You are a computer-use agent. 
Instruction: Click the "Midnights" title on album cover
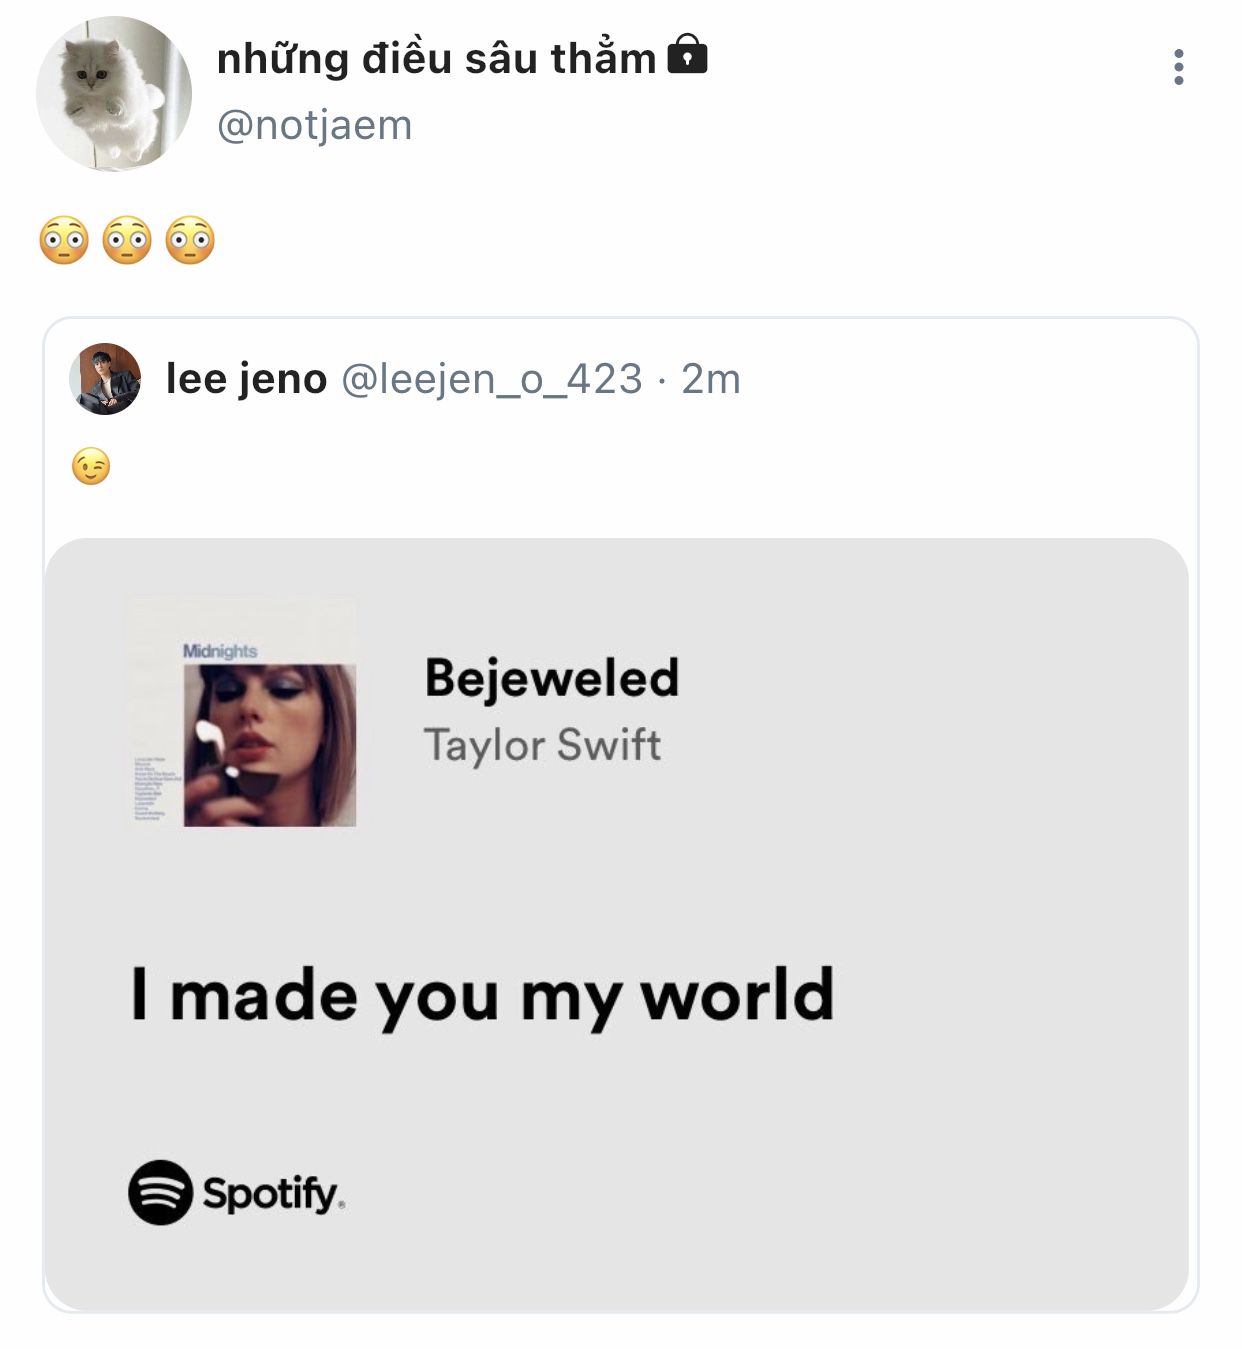(x=220, y=651)
